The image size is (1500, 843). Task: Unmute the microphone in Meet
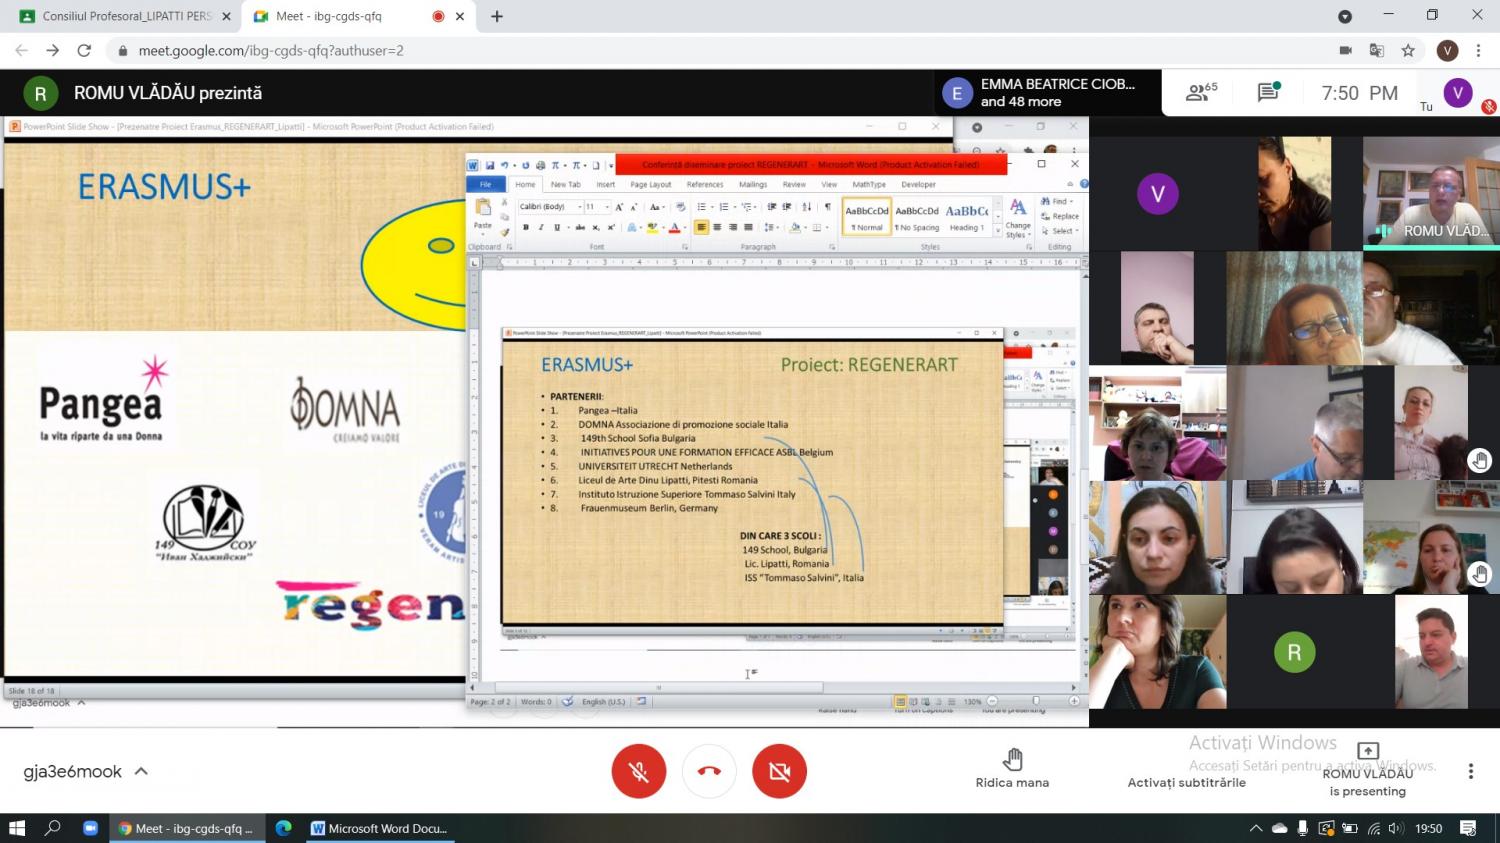[638, 771]
